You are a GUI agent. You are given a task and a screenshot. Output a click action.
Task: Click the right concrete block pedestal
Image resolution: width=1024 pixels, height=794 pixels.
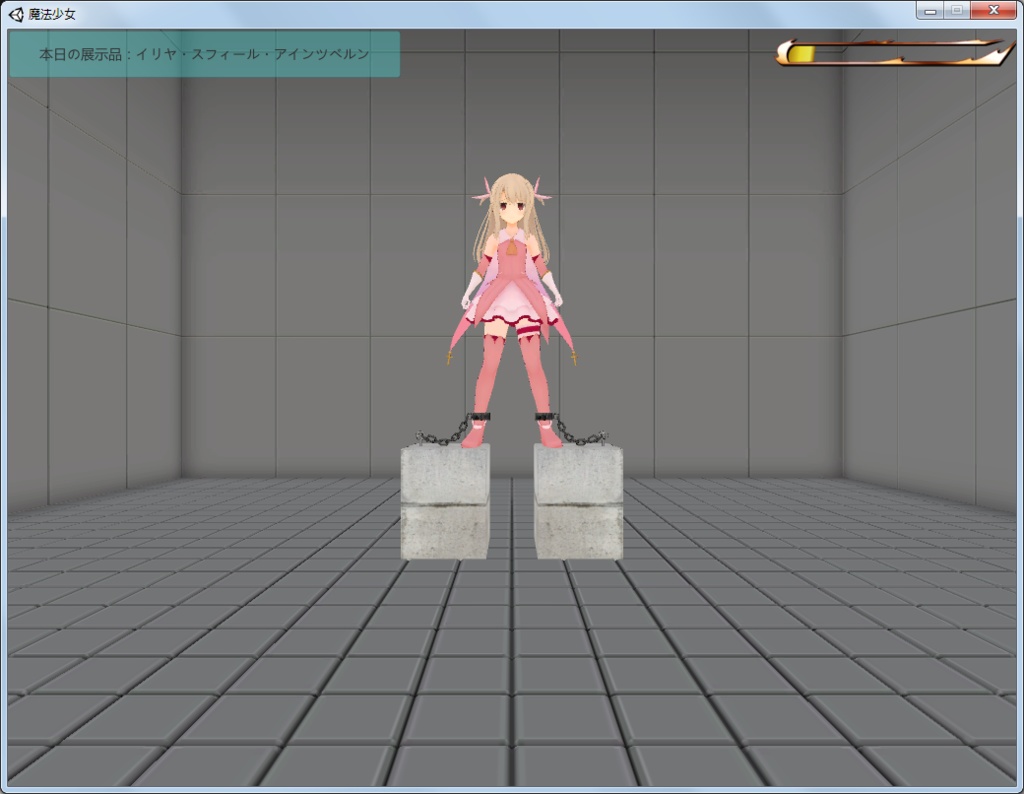point(579,501)
